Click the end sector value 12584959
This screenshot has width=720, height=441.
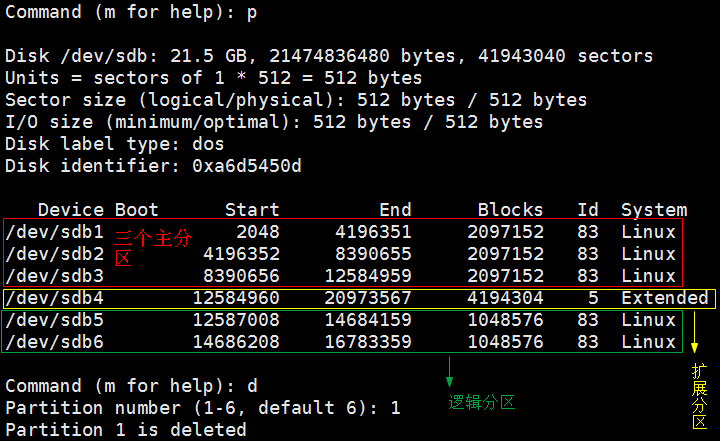click(x=368, y=276)
